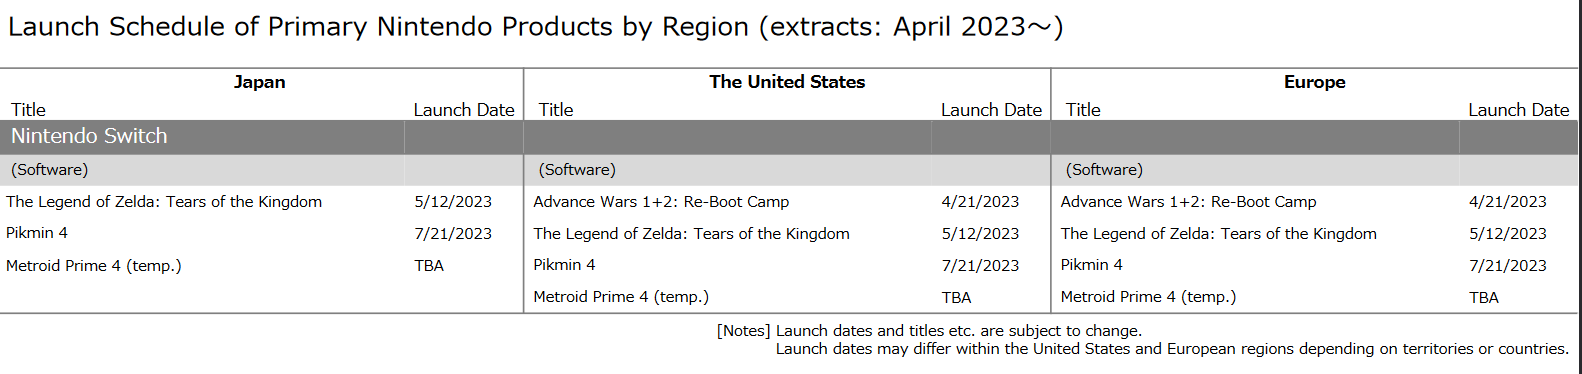Select Europe's Tears of the Kingdom title
The image size is (1582, 374).
tap(1218, 234)
